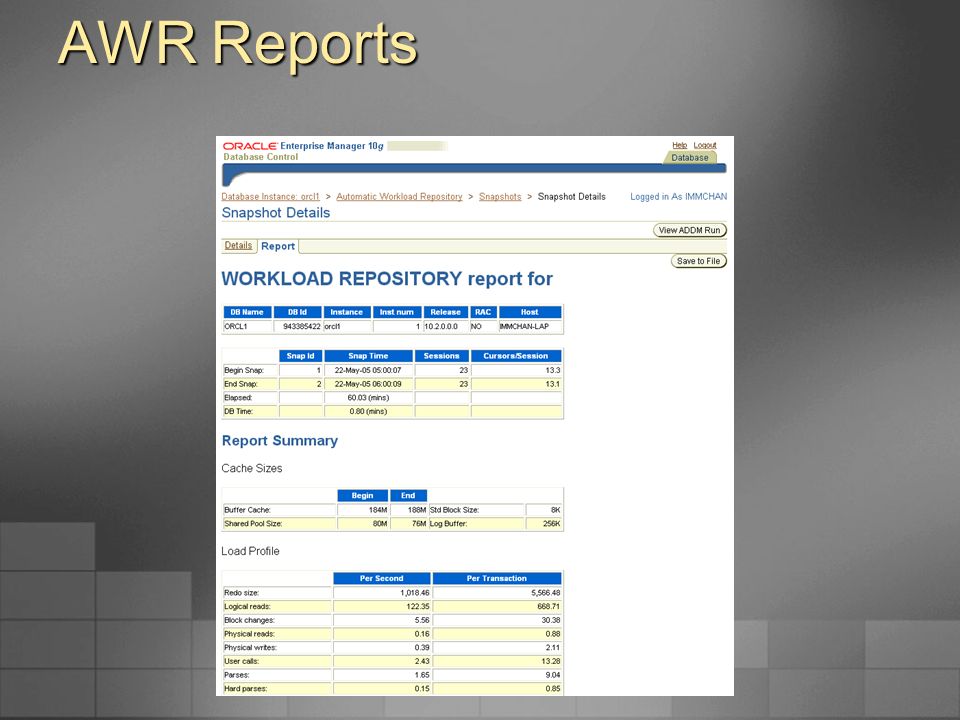Select the Shared Pool Size row label

[253, 523]
